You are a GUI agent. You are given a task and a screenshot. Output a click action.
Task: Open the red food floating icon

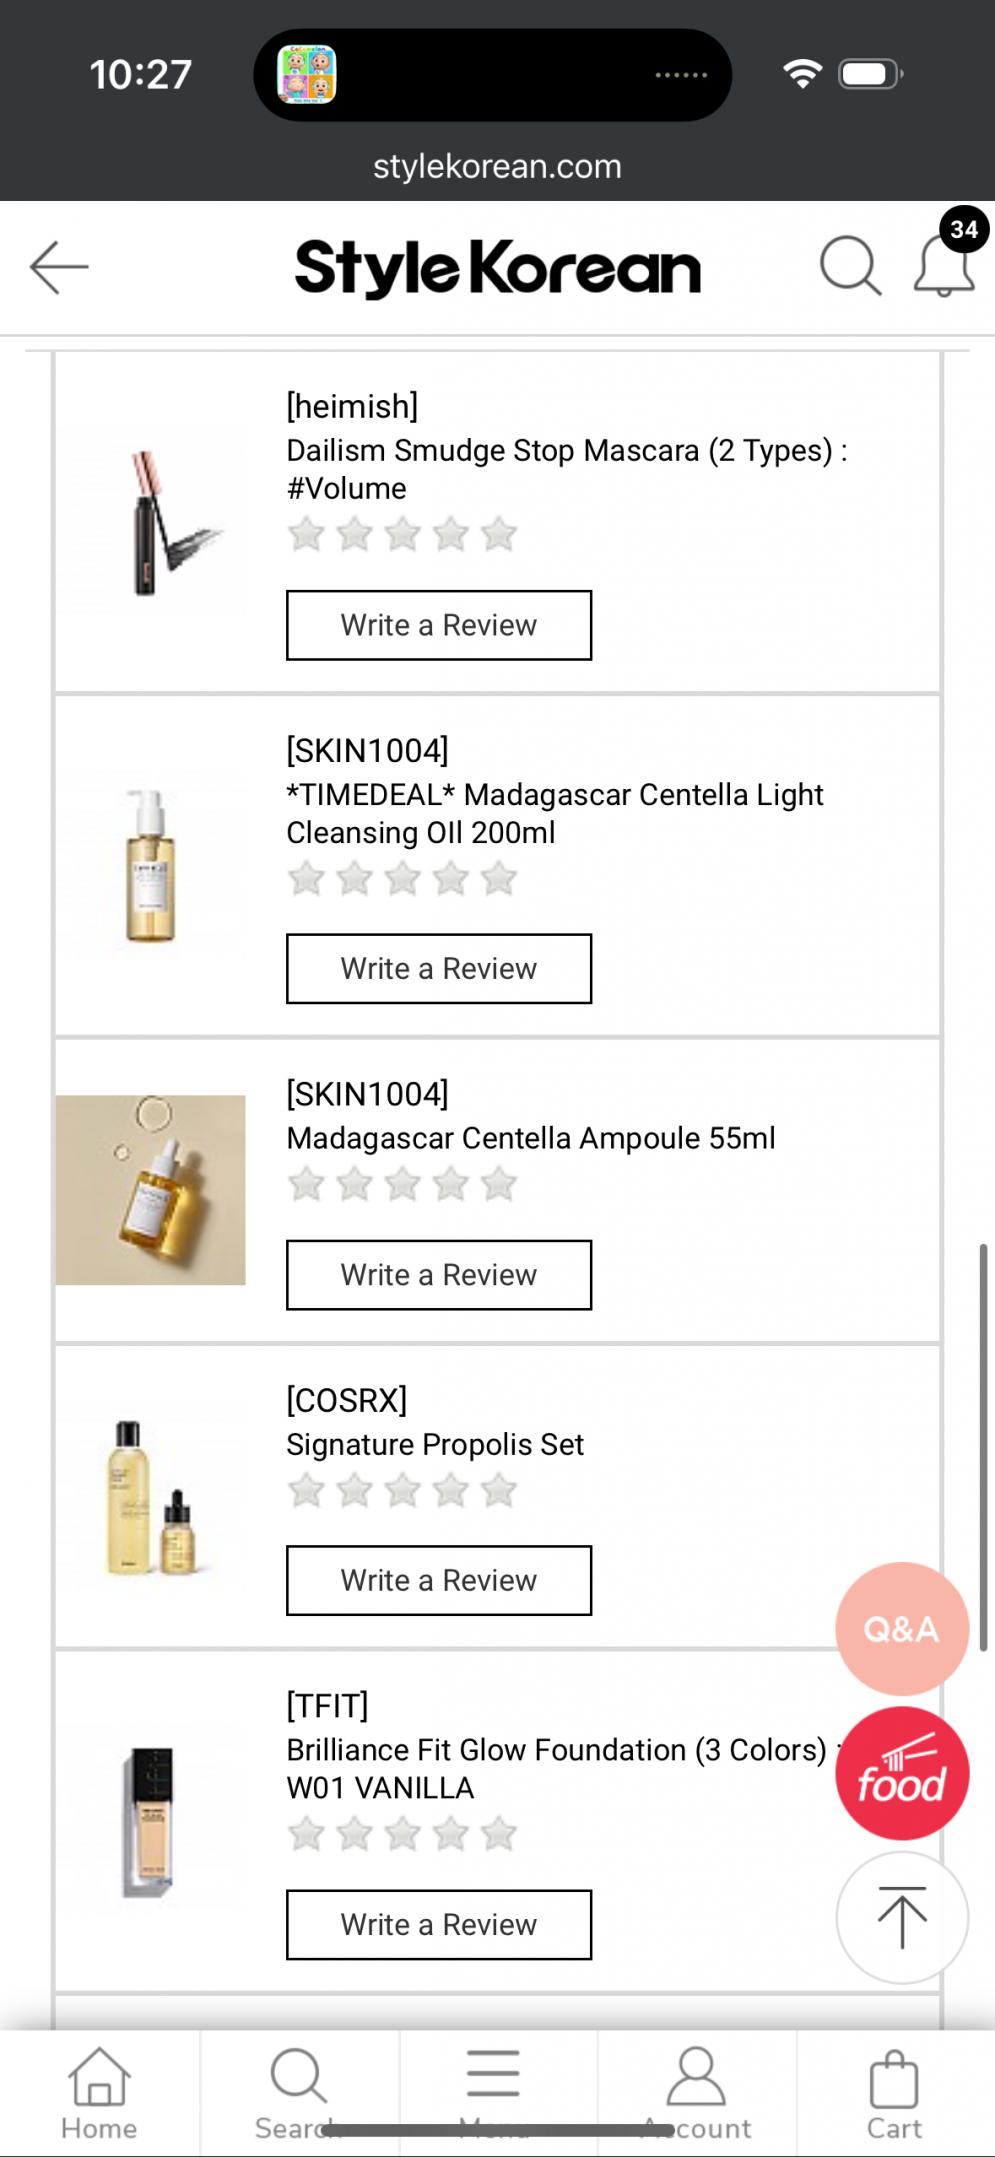click(x=901, y=1773)
